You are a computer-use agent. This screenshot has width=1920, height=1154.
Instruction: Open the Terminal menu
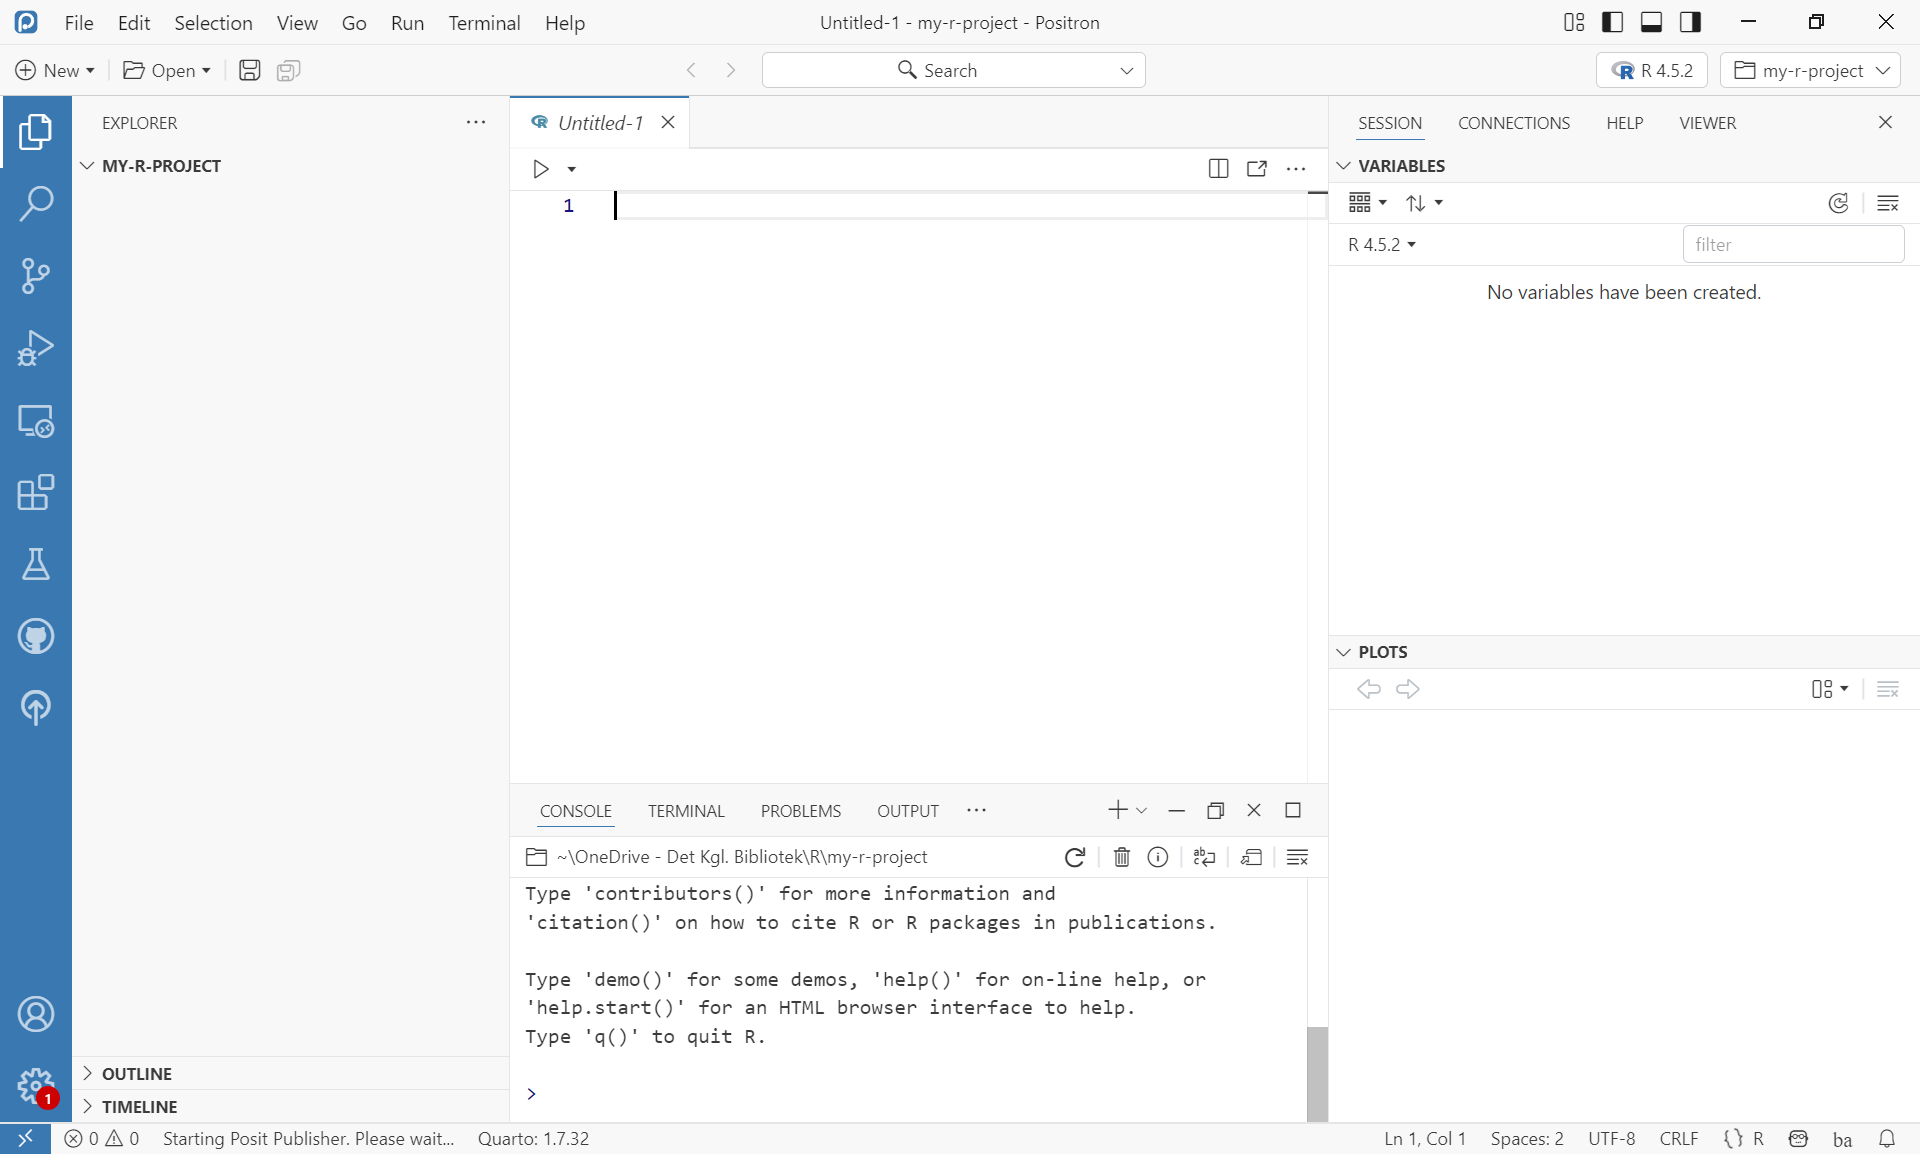pos(484,22)
